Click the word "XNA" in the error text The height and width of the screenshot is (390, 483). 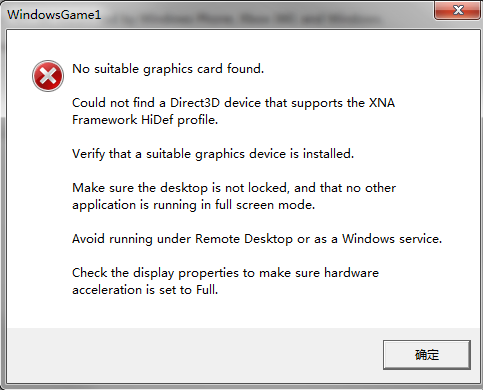tap(382, 103)
